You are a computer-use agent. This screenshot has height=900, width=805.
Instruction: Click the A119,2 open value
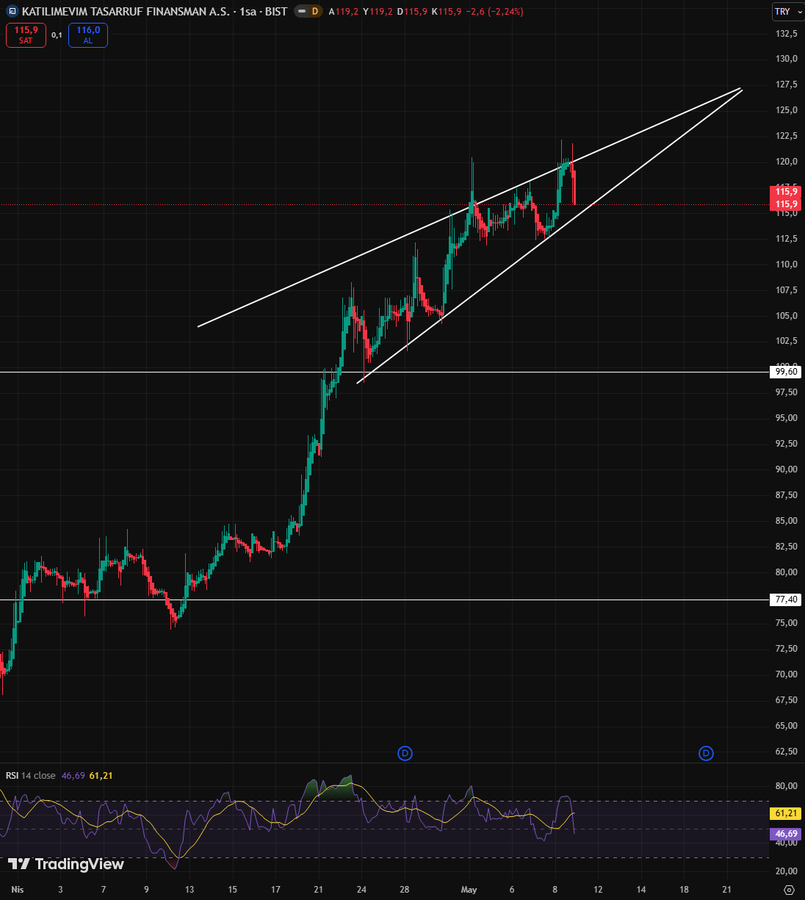[x=344, y=11]
